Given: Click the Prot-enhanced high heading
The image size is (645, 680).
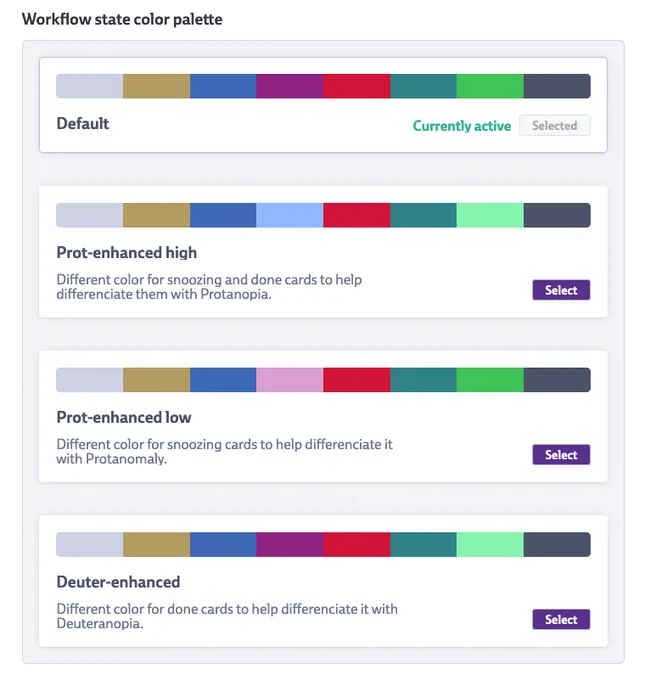Looking at the screenshot, I should (127, 252).
